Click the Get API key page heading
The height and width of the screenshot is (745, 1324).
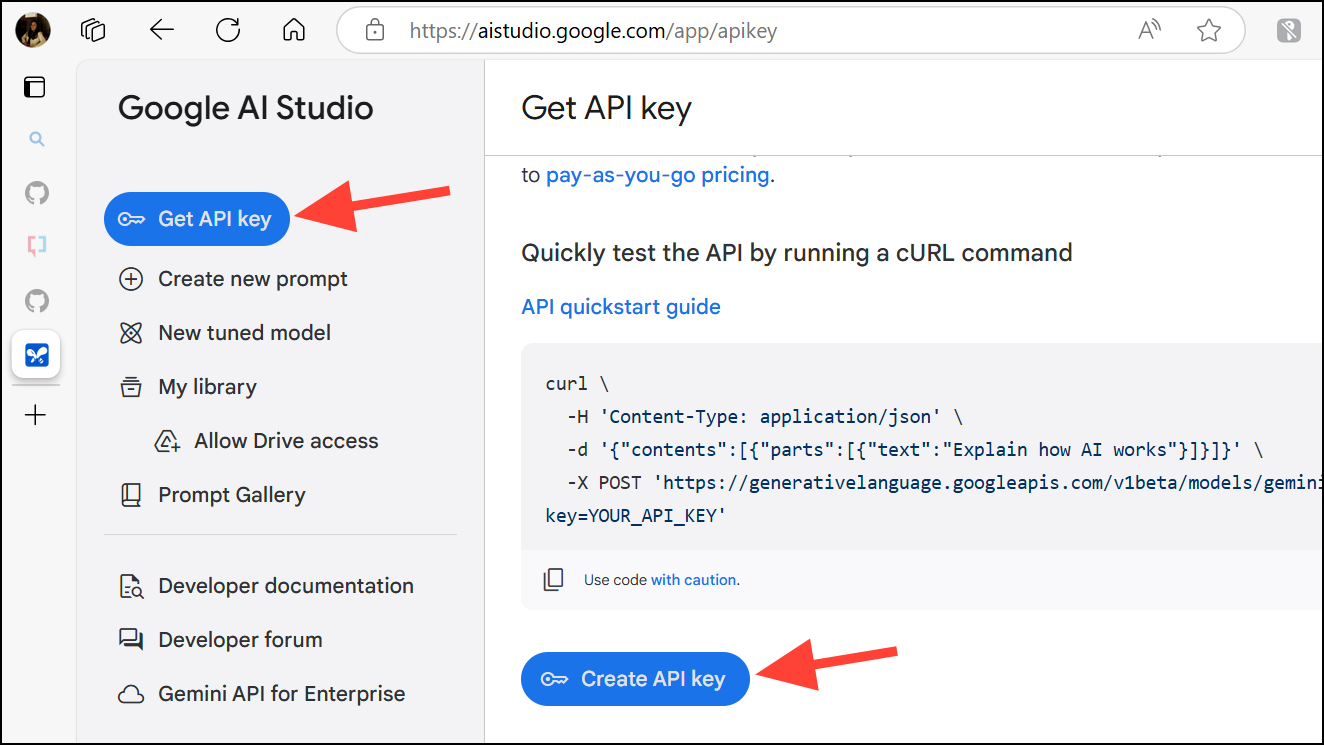[607, 108]
